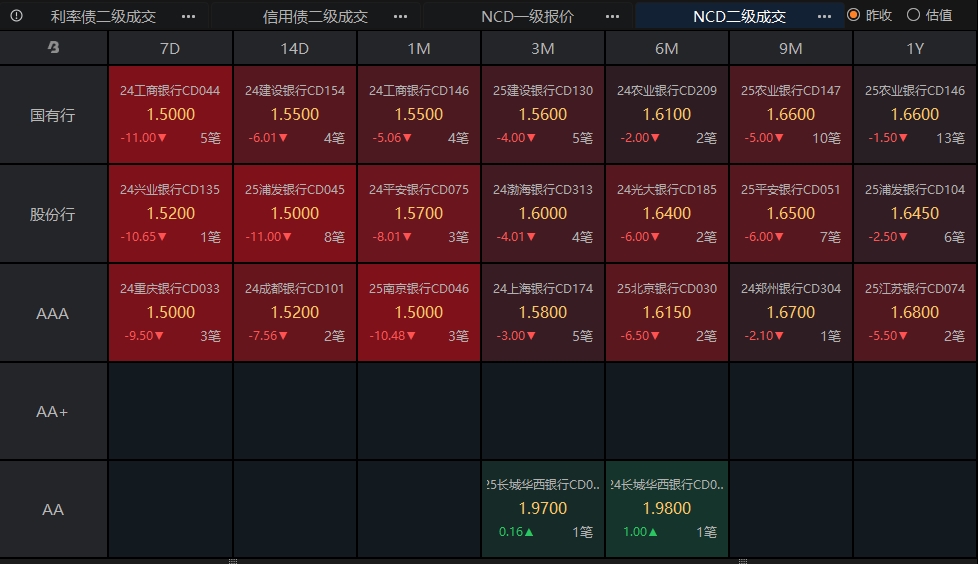Click the info icon beside 利率债二级成交

pyautogui.click(x=17, y=16)
